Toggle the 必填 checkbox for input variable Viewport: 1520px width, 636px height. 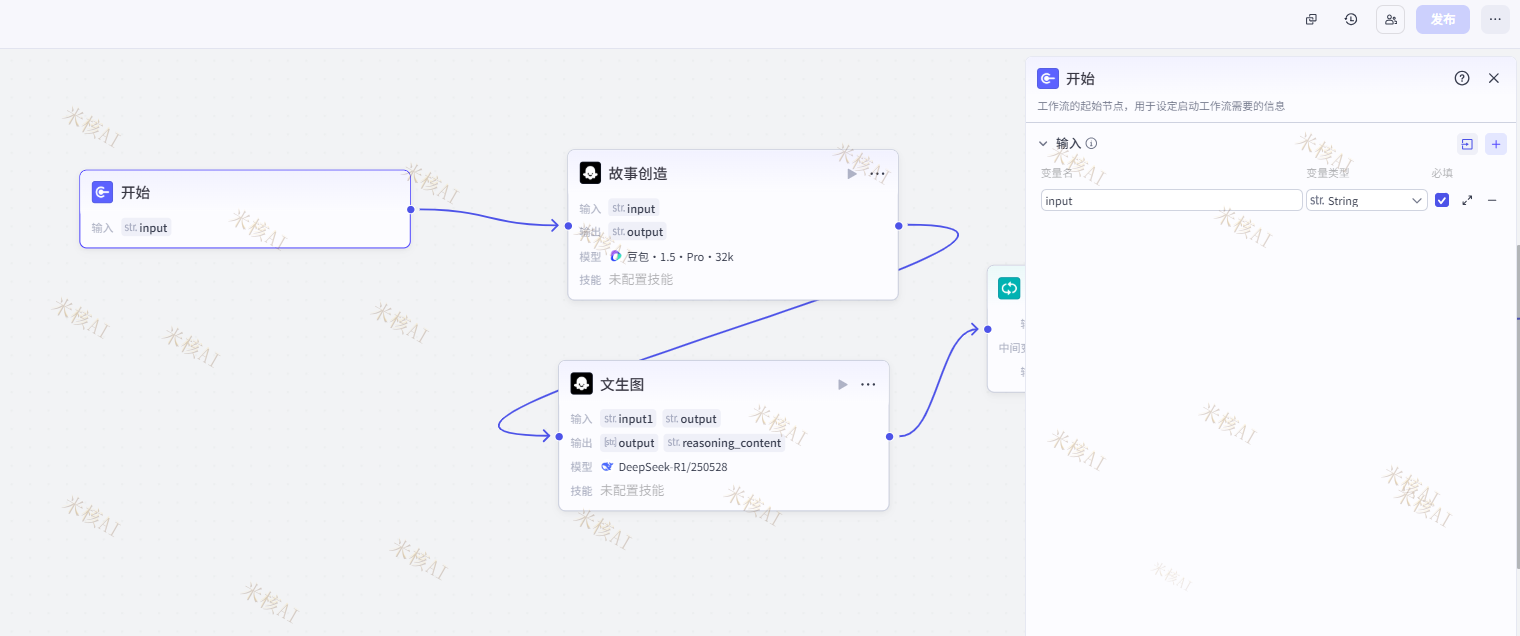click(x=1442, y=200)
